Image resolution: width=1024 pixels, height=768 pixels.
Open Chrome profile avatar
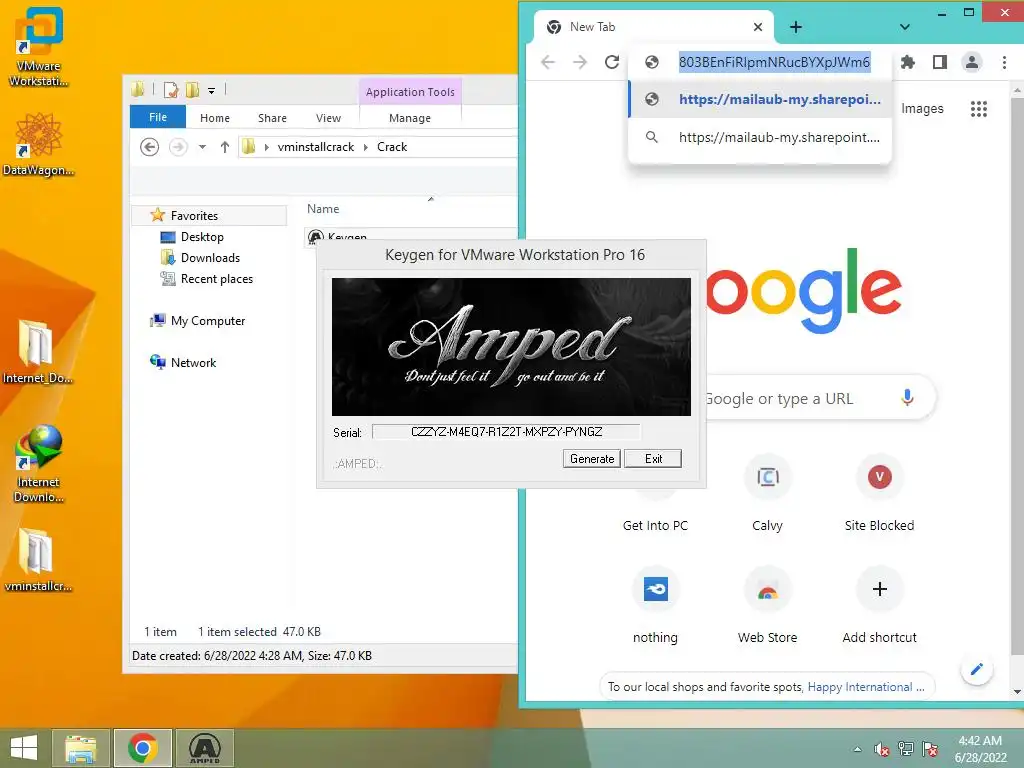pyautogui.click(x=972, y=62)
